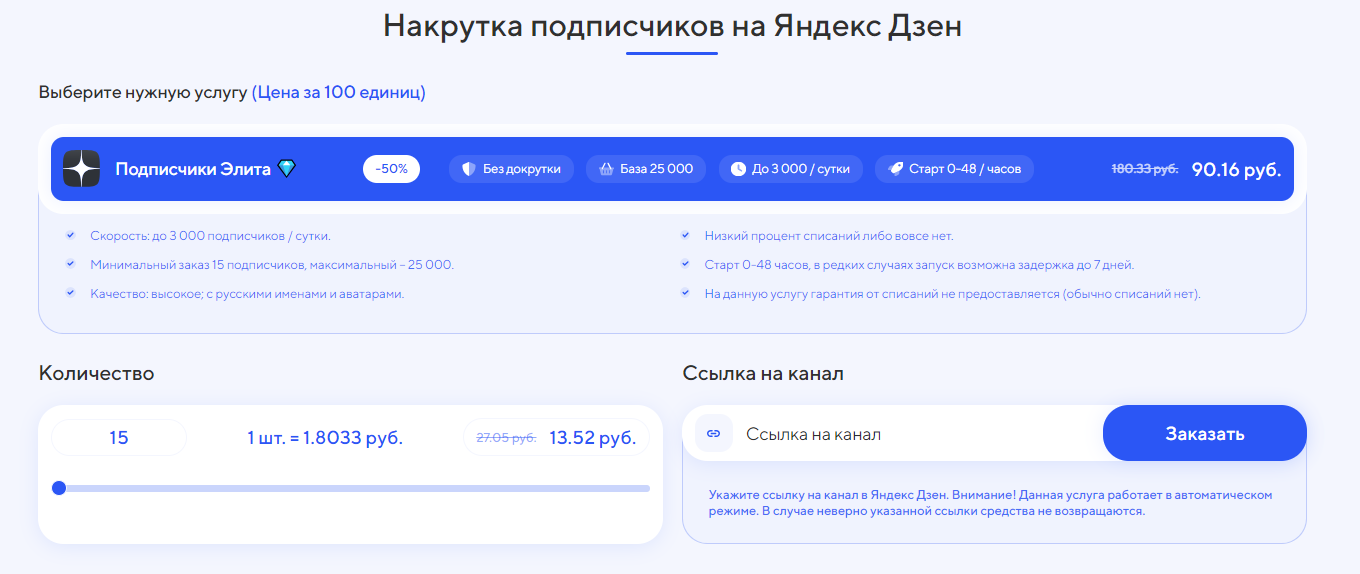Viewport: 1360px width, 574px height.
Task: Click the crossed-out total 27.05 руб.
Action: tap(506, 438)
